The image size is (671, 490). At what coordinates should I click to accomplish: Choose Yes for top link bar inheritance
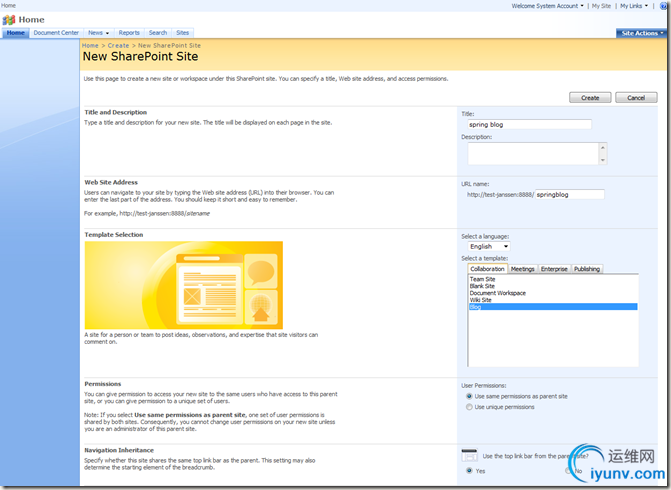point(469,471)
